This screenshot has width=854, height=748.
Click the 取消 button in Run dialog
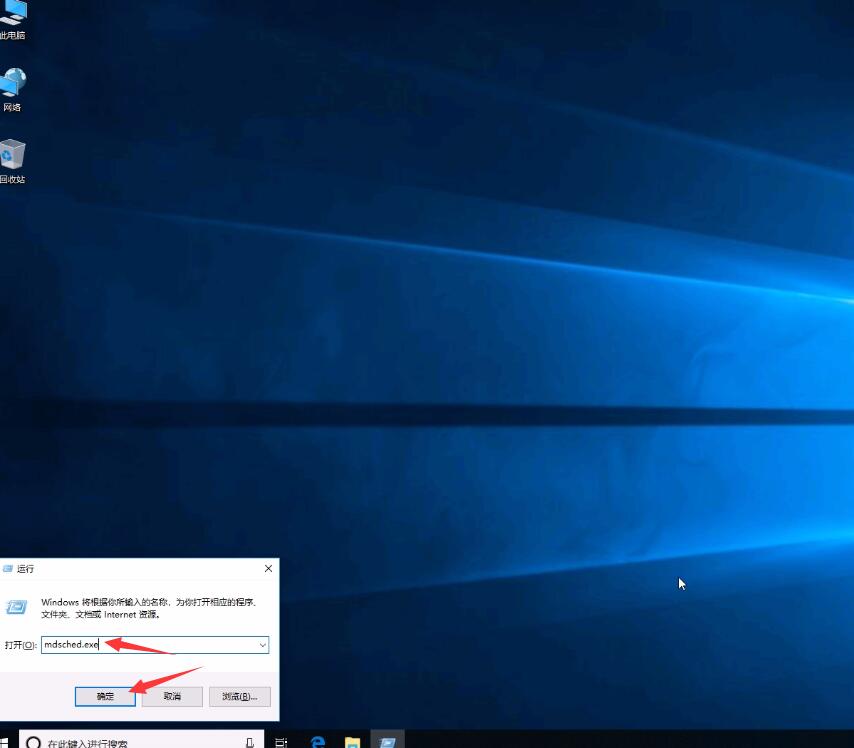172,696
